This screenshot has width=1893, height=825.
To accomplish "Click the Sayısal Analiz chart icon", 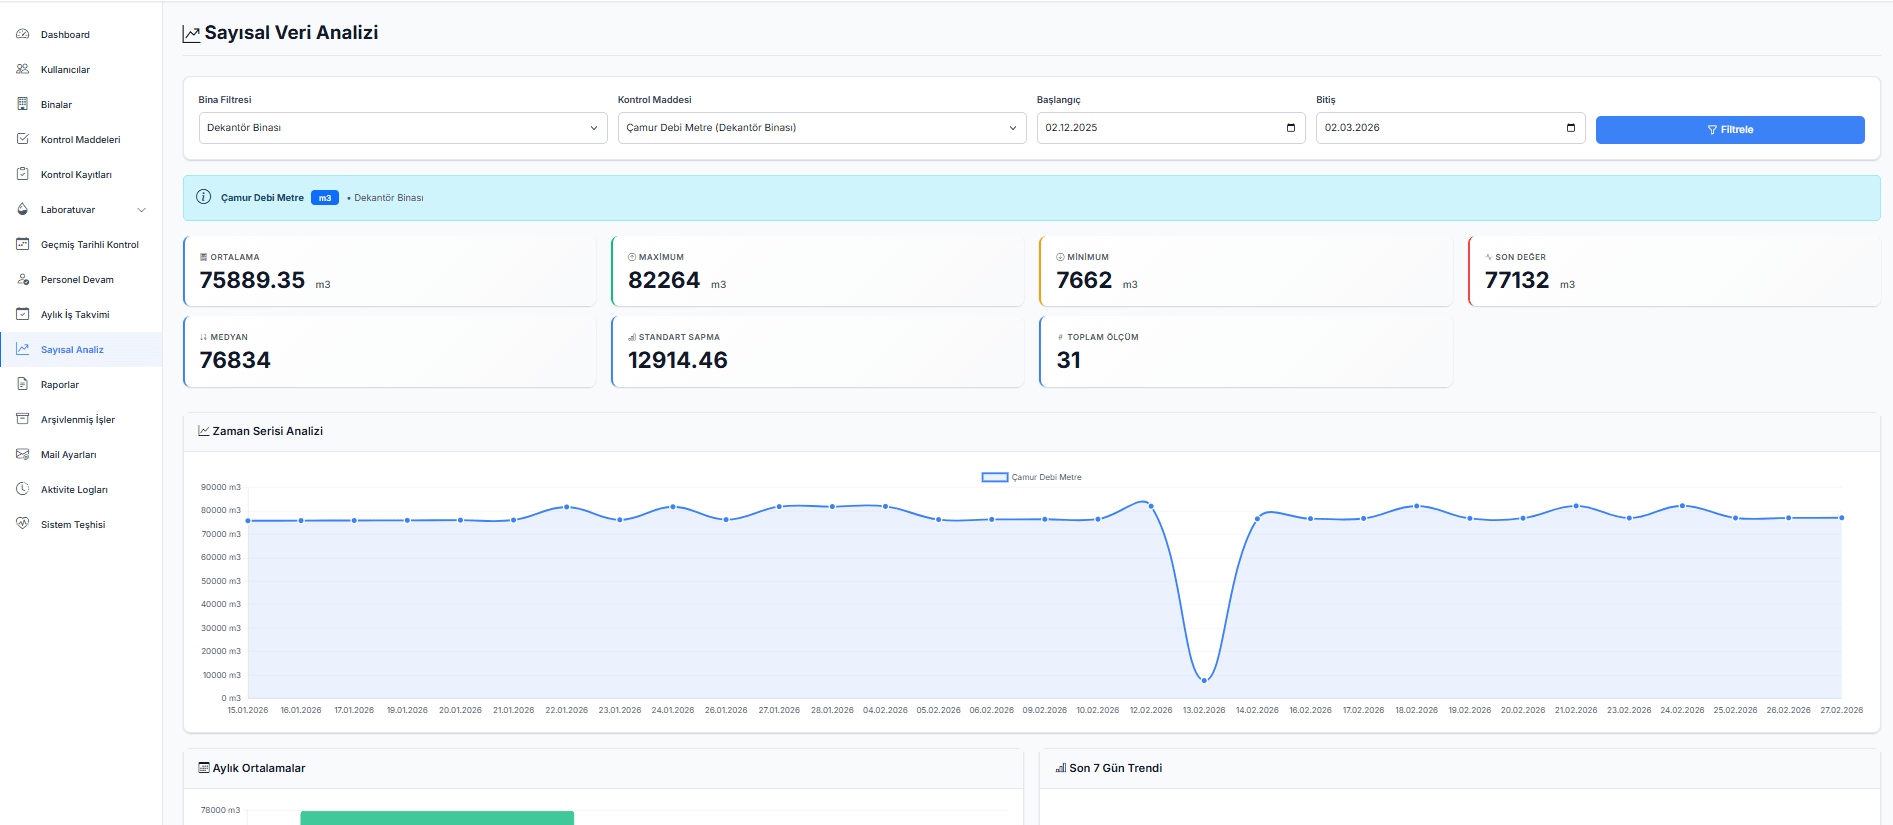I will coord(22,349).
